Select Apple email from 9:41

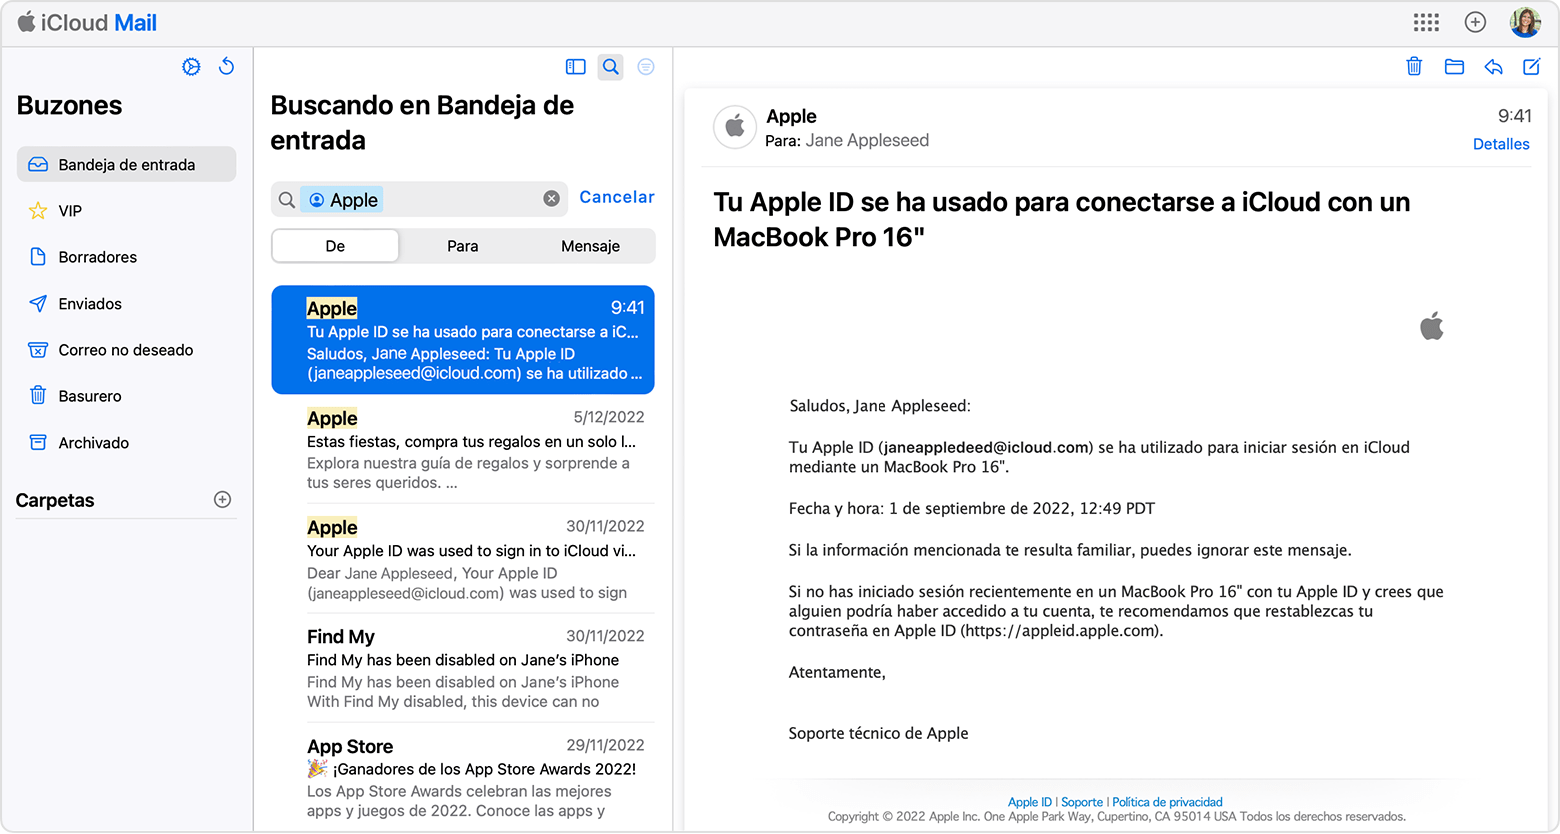463,340
